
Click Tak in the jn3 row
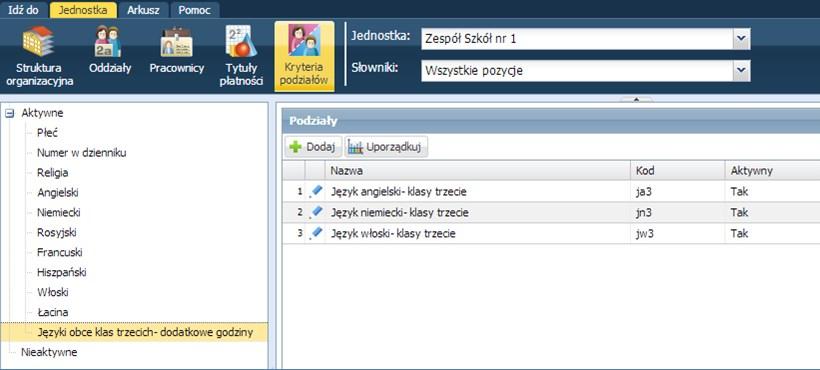point(739,212)
